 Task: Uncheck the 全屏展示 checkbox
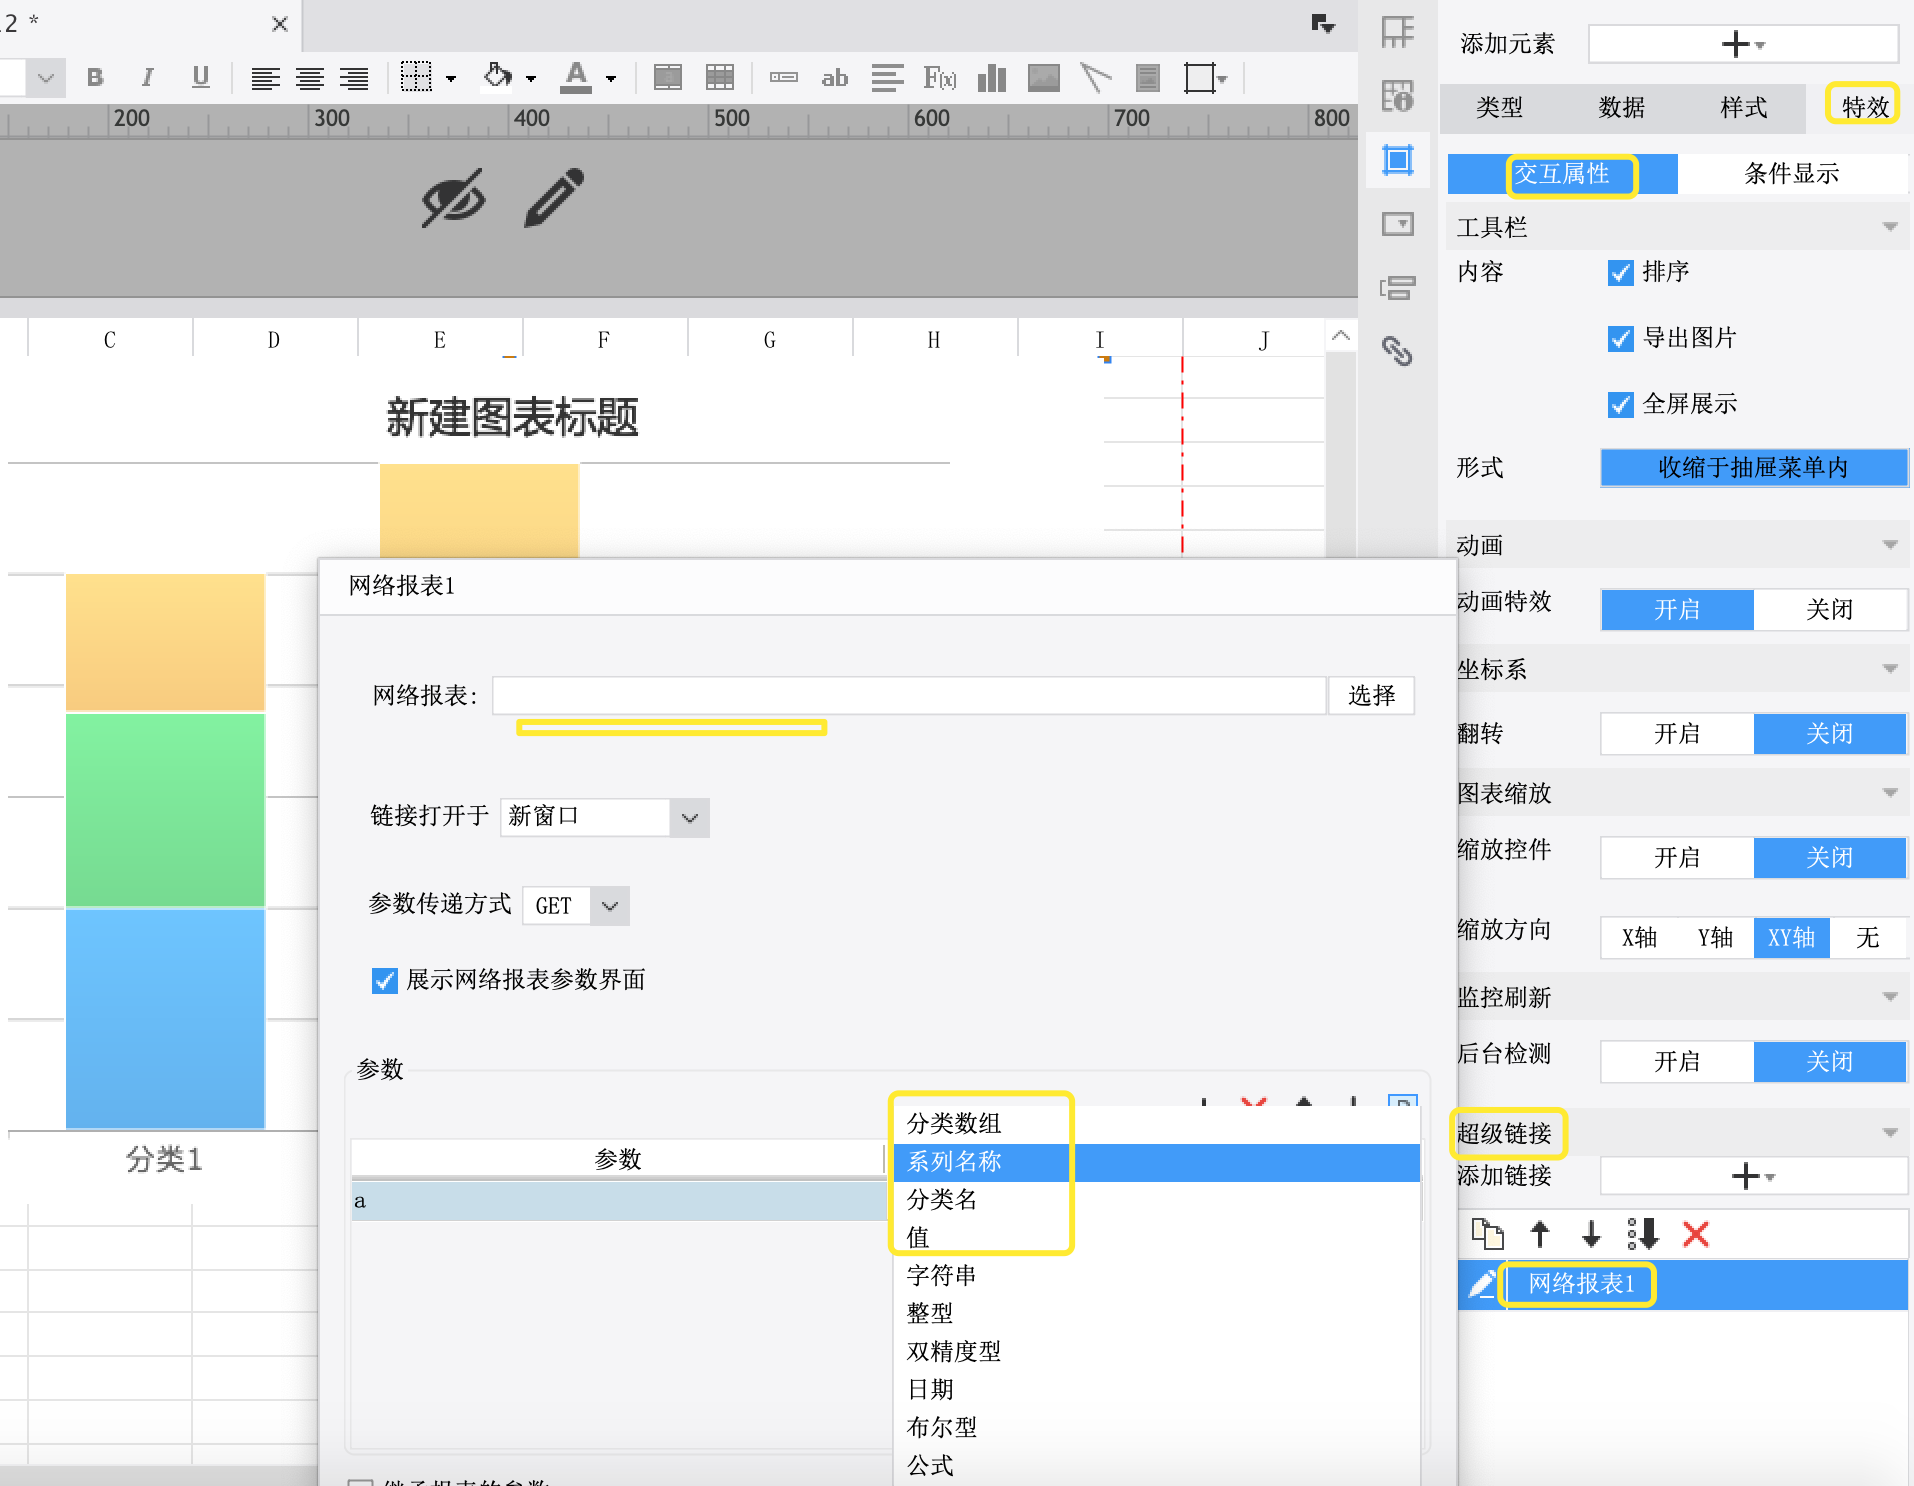(1620, 404)
